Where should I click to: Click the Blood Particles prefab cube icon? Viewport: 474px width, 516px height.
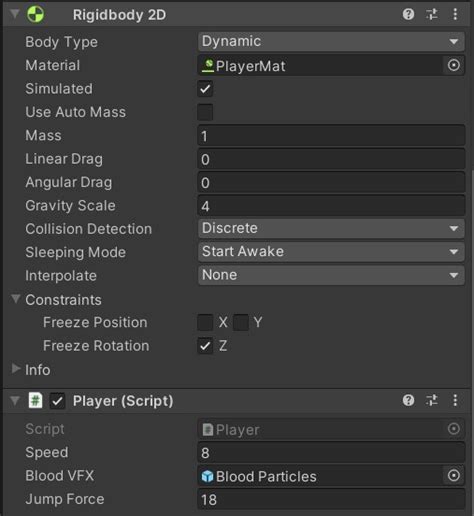tap(207, 476)
